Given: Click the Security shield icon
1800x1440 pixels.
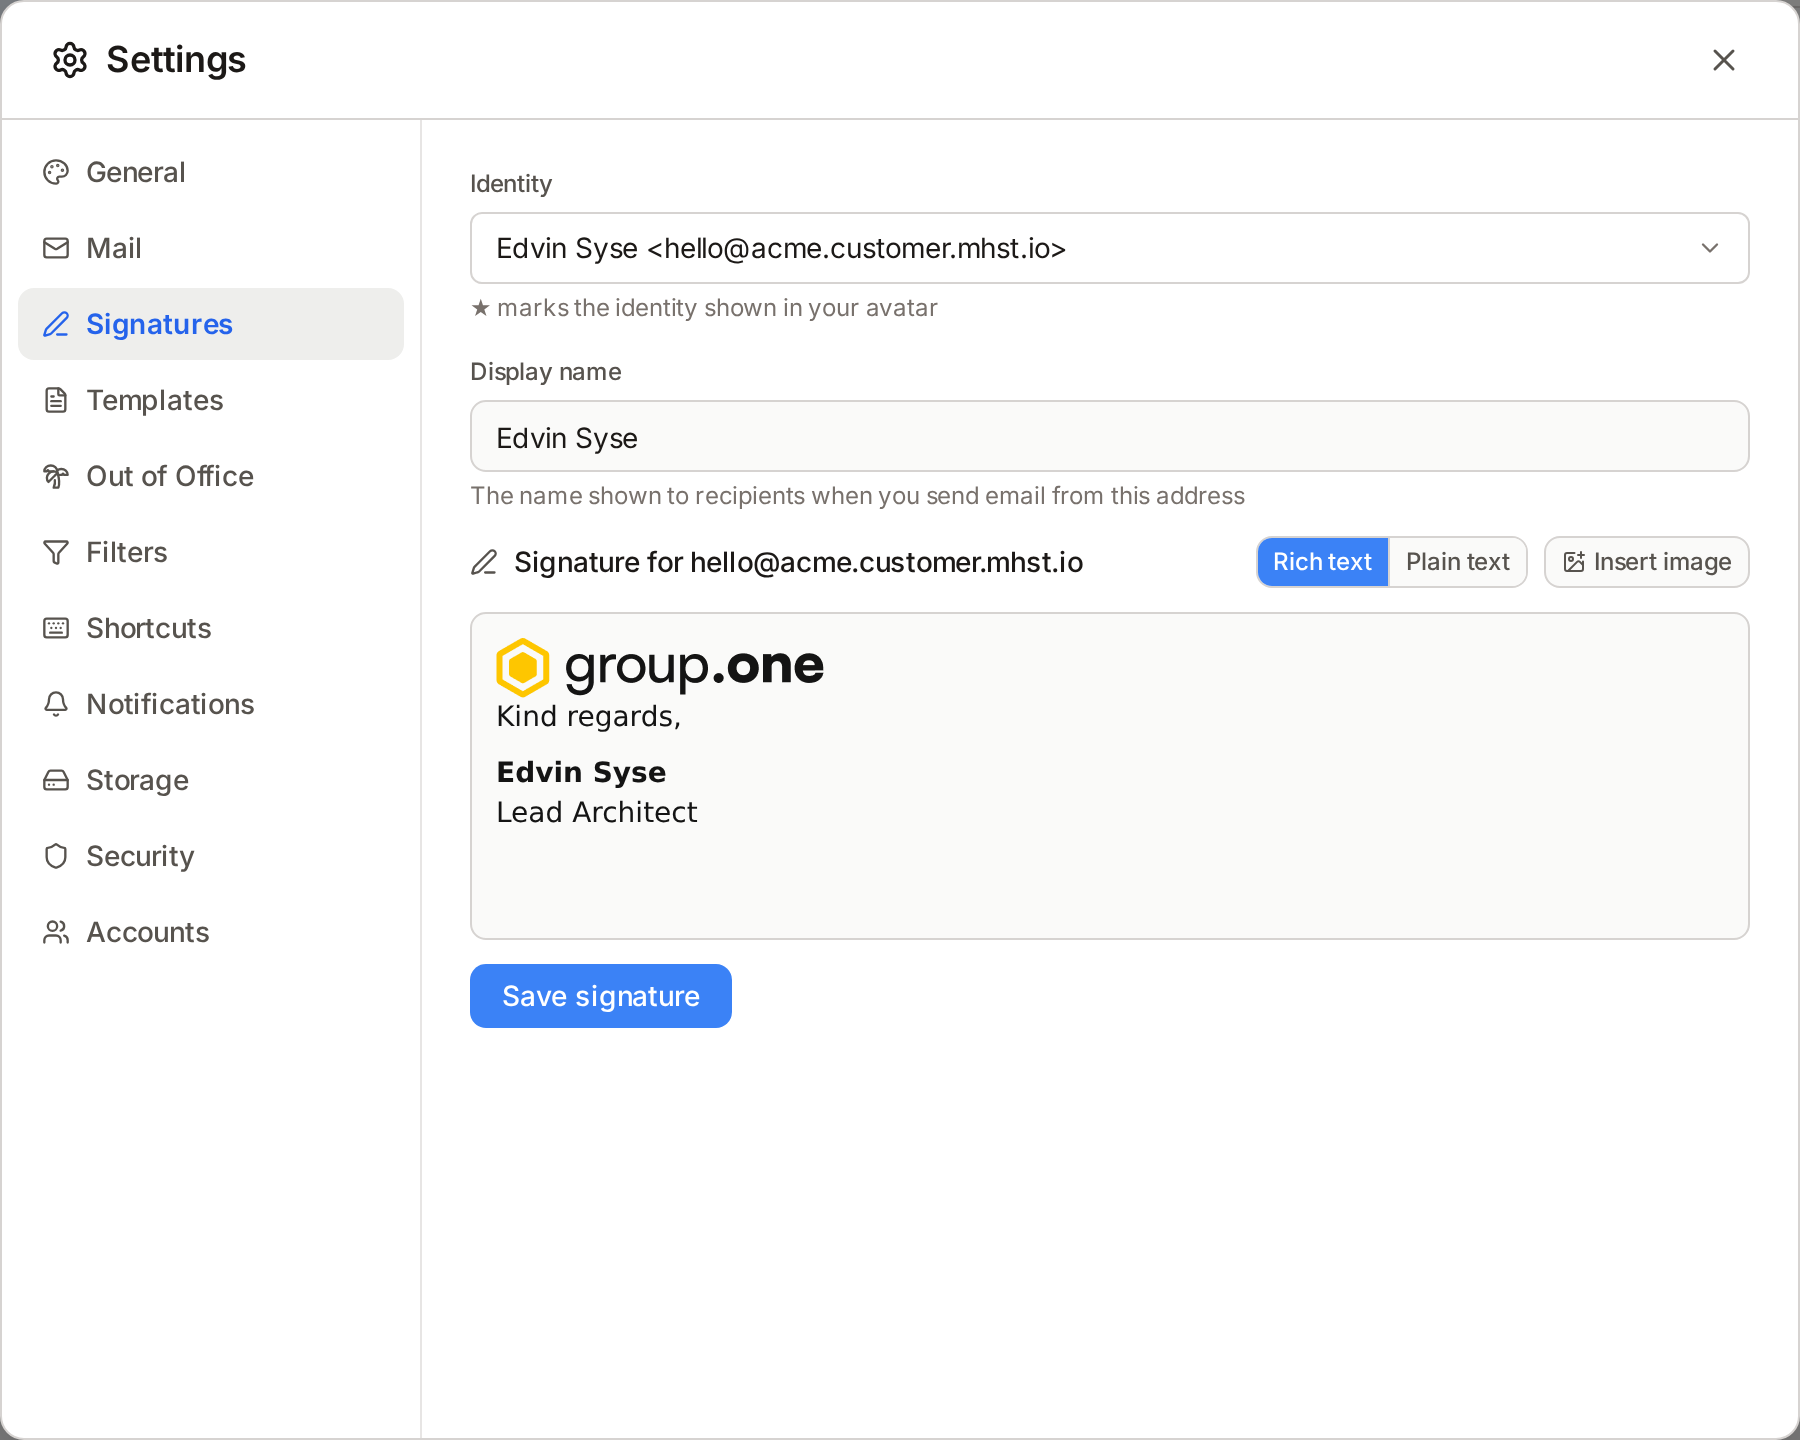Looking at the screenshot, I should pos(56,856).
